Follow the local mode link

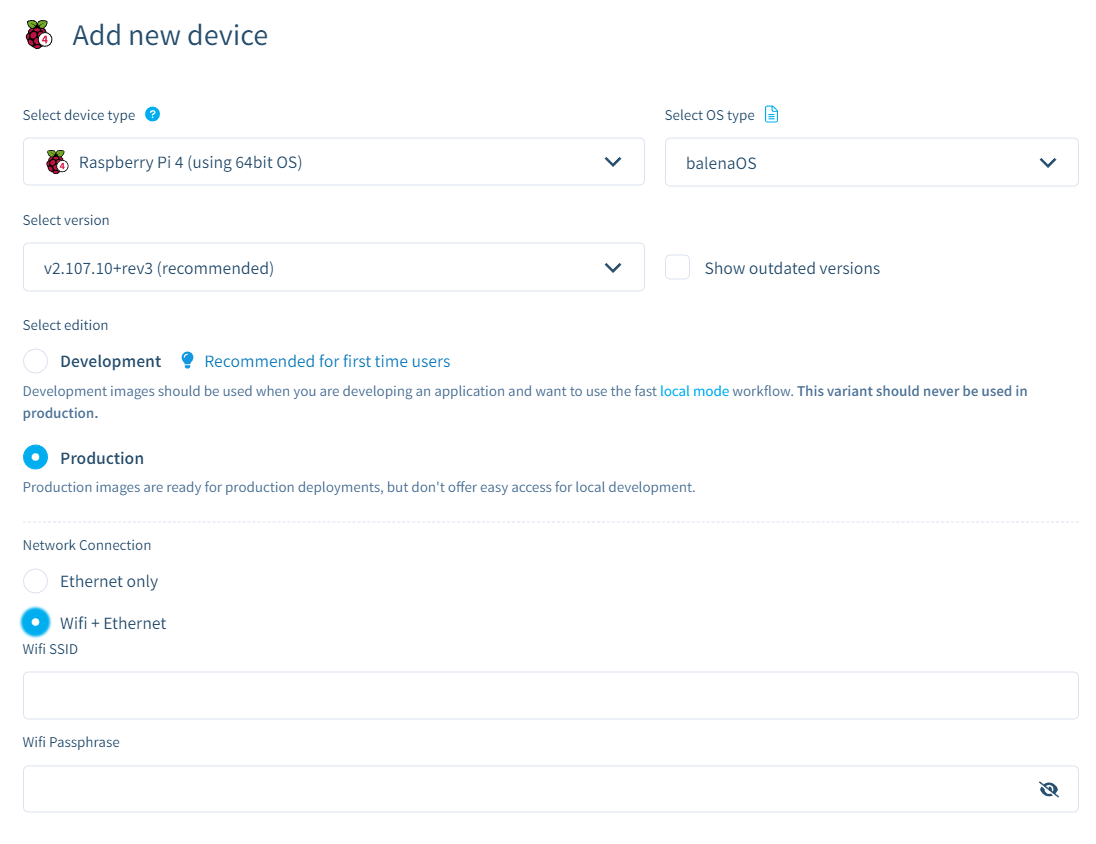tap(694, 391)
